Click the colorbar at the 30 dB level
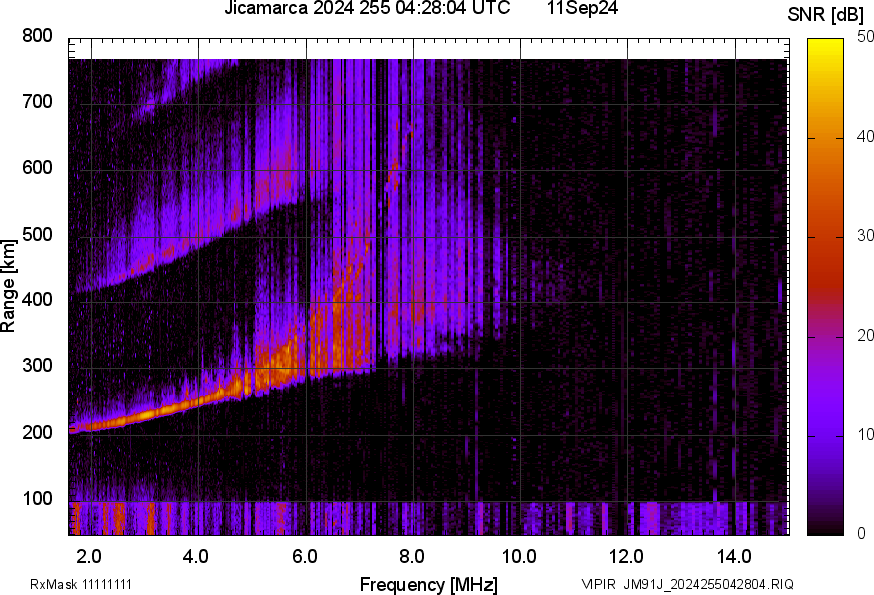This screenshot has height=595, width=874. [x=826, y=237]
